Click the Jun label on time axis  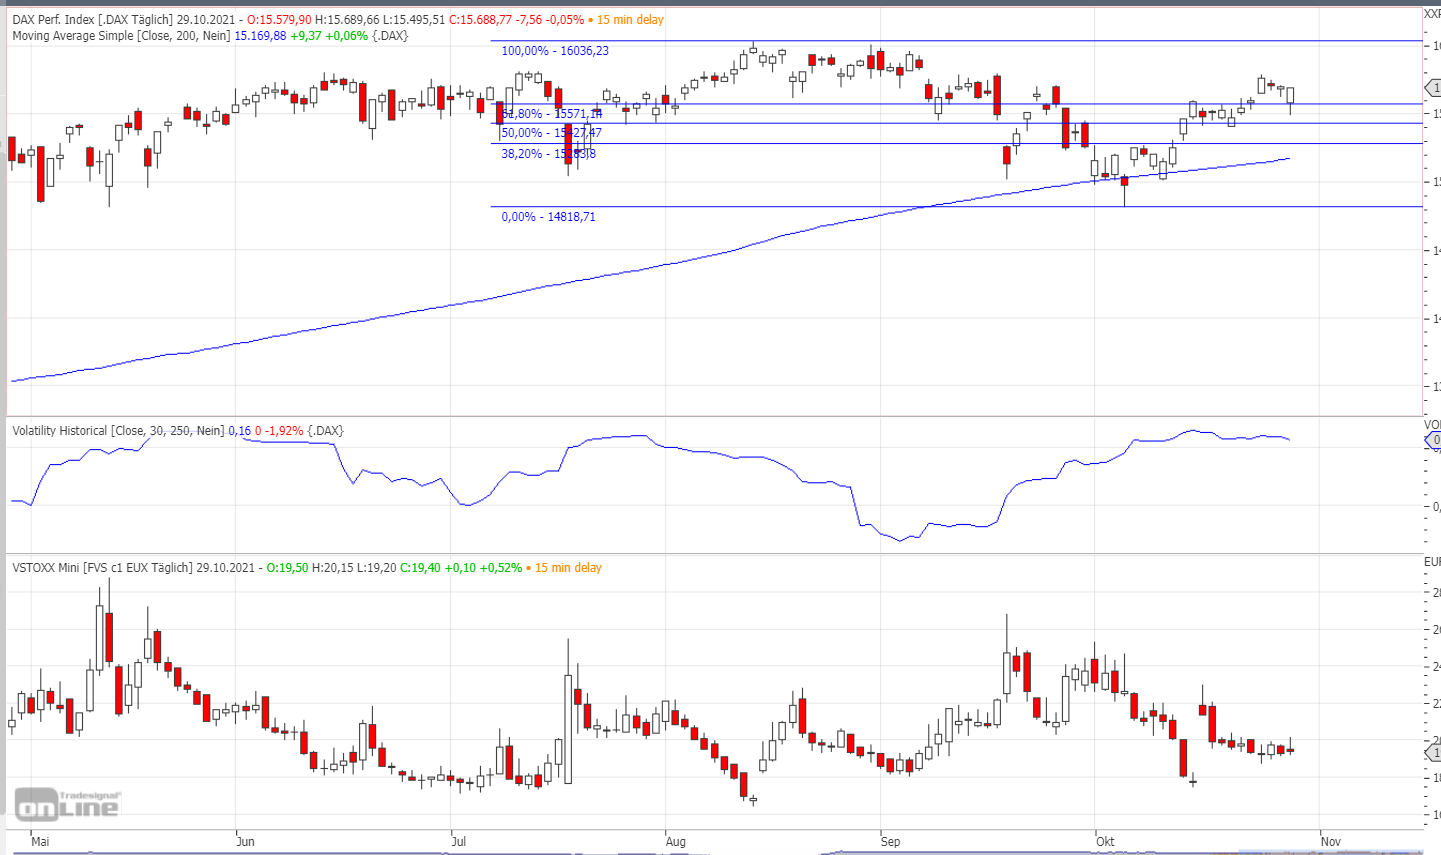(x=245, y=842)
